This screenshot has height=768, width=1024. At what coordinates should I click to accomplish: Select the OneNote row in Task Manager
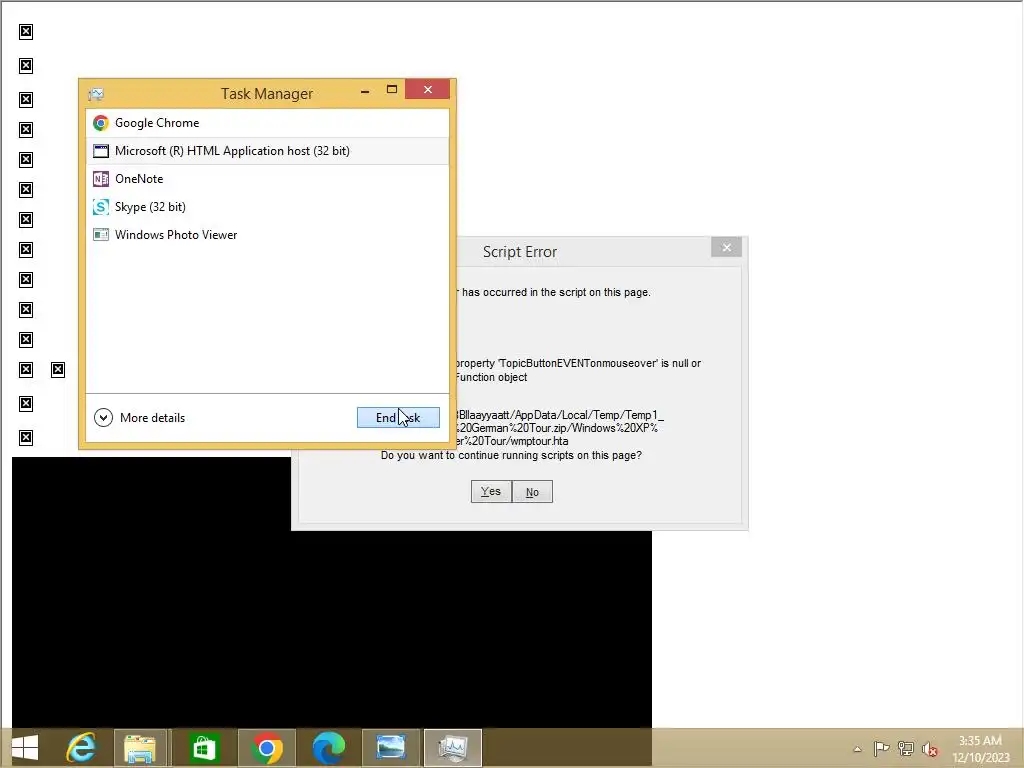pyautogui.click(x=267, y=179)
